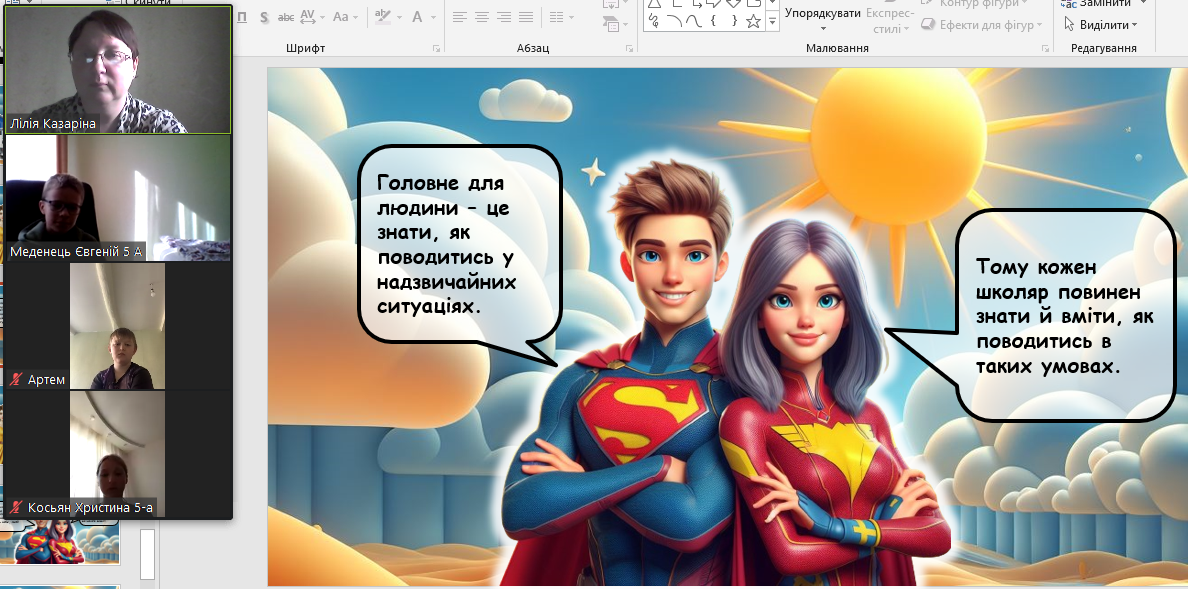1188x589 pixels.
Task: Click the Експрес-стилі quick styles button
Action: (x=889, y=20)
